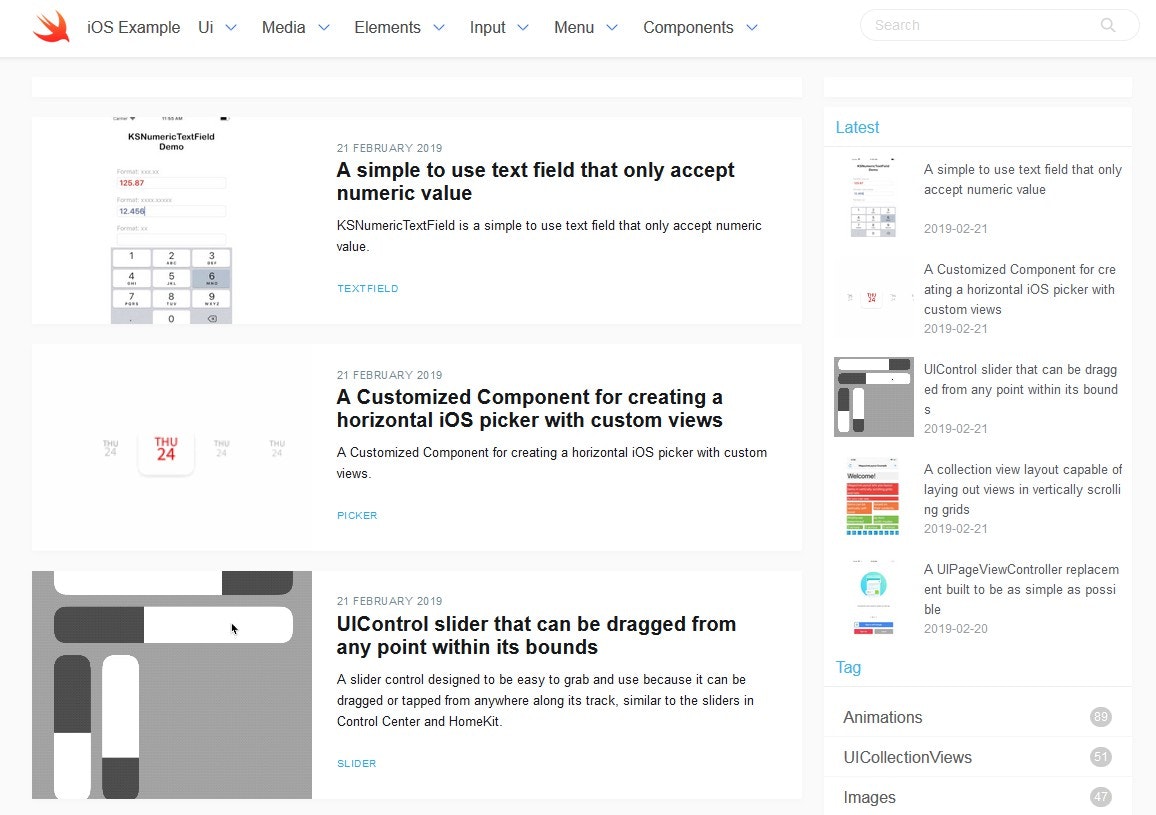Open Latest link 'A collection view layout capable'

click(1023, 489)
